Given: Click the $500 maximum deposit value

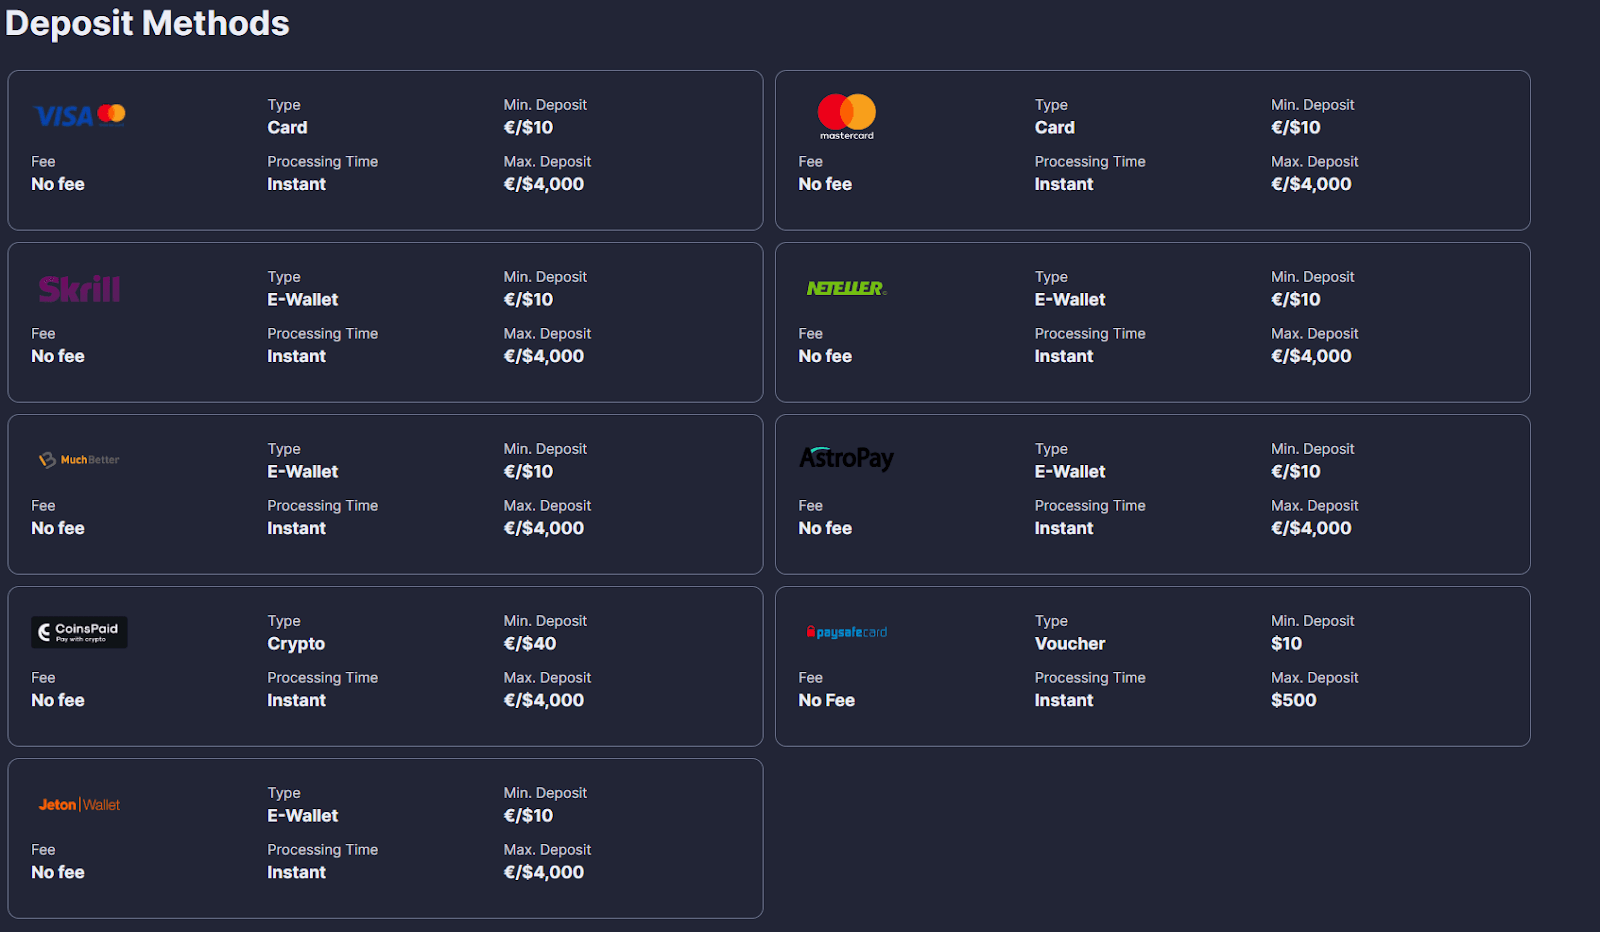Looking at the screenshot, I should [x=1293, y=700].
